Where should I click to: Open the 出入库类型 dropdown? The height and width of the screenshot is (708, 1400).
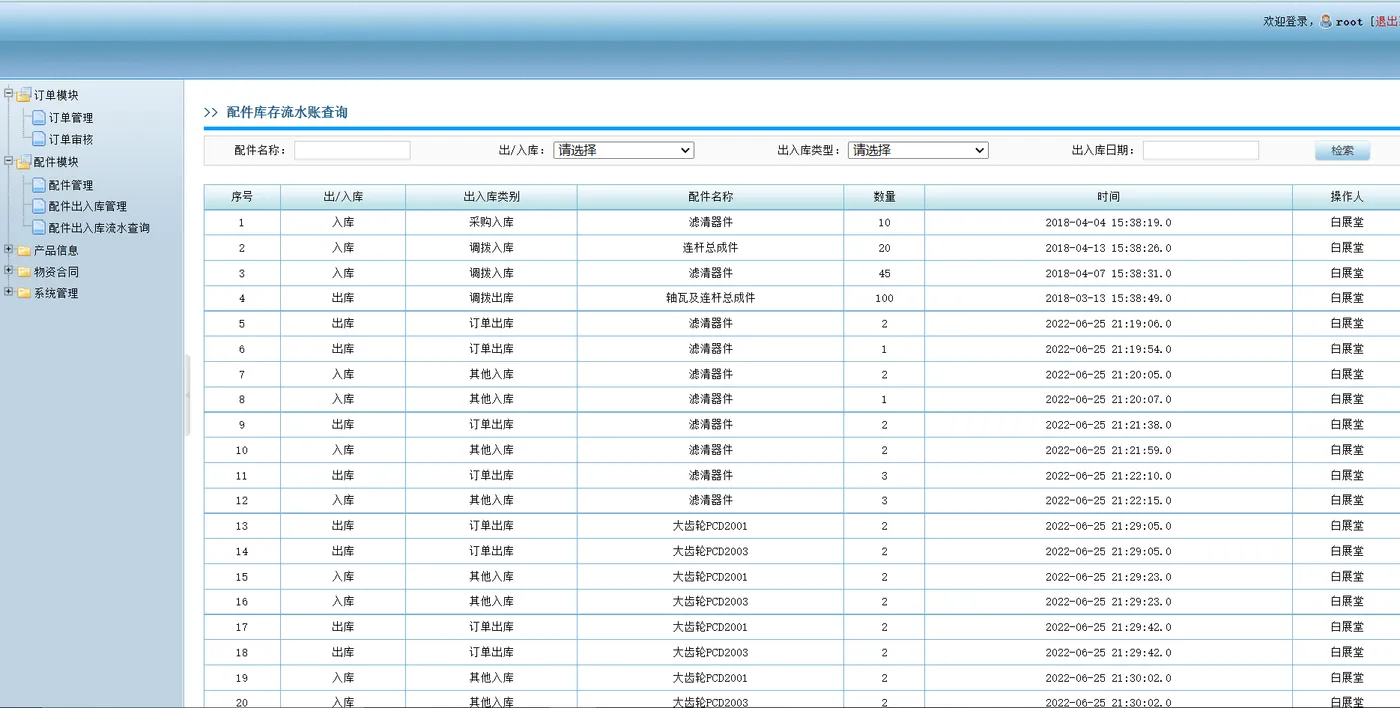[918, 150]
